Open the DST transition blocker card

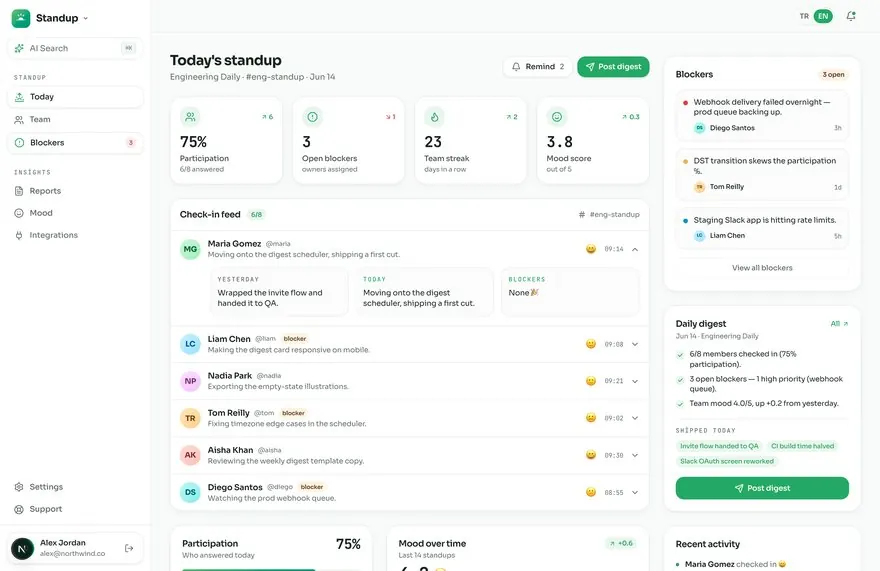762,174
